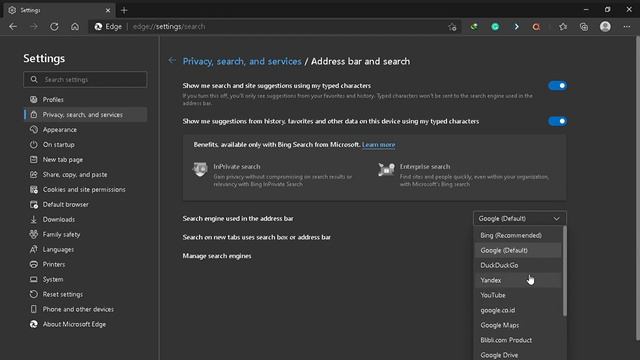Toggle search and site suggestions switch

tap(557, 86)
